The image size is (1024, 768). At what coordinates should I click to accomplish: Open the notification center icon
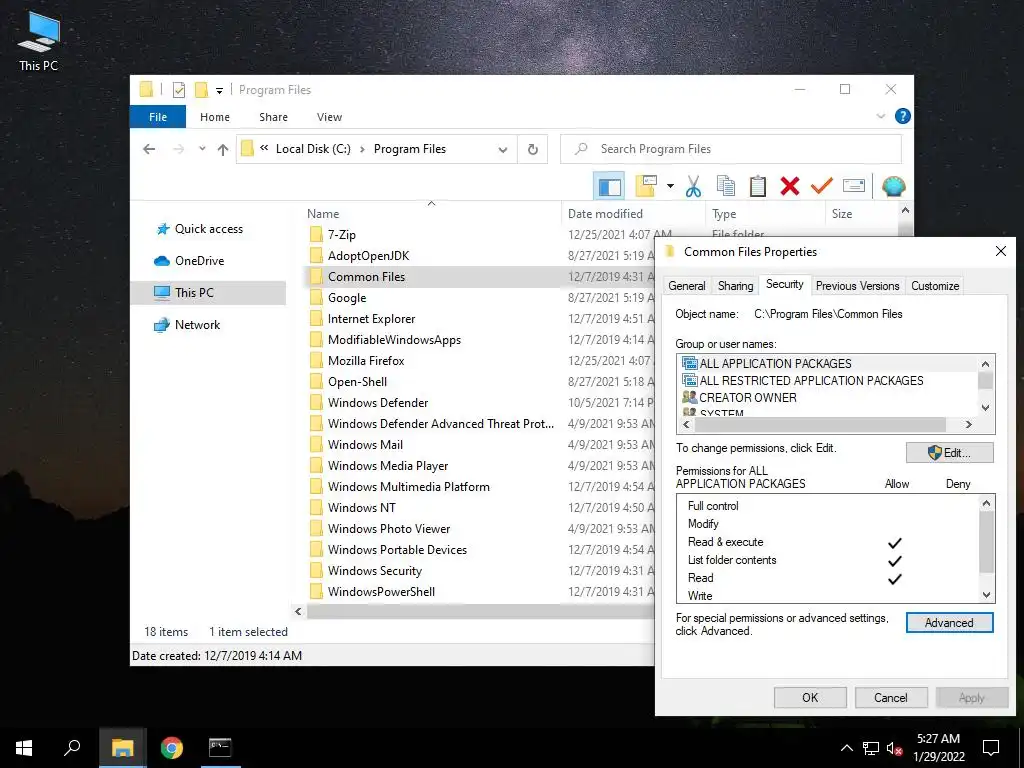(991, 748)
